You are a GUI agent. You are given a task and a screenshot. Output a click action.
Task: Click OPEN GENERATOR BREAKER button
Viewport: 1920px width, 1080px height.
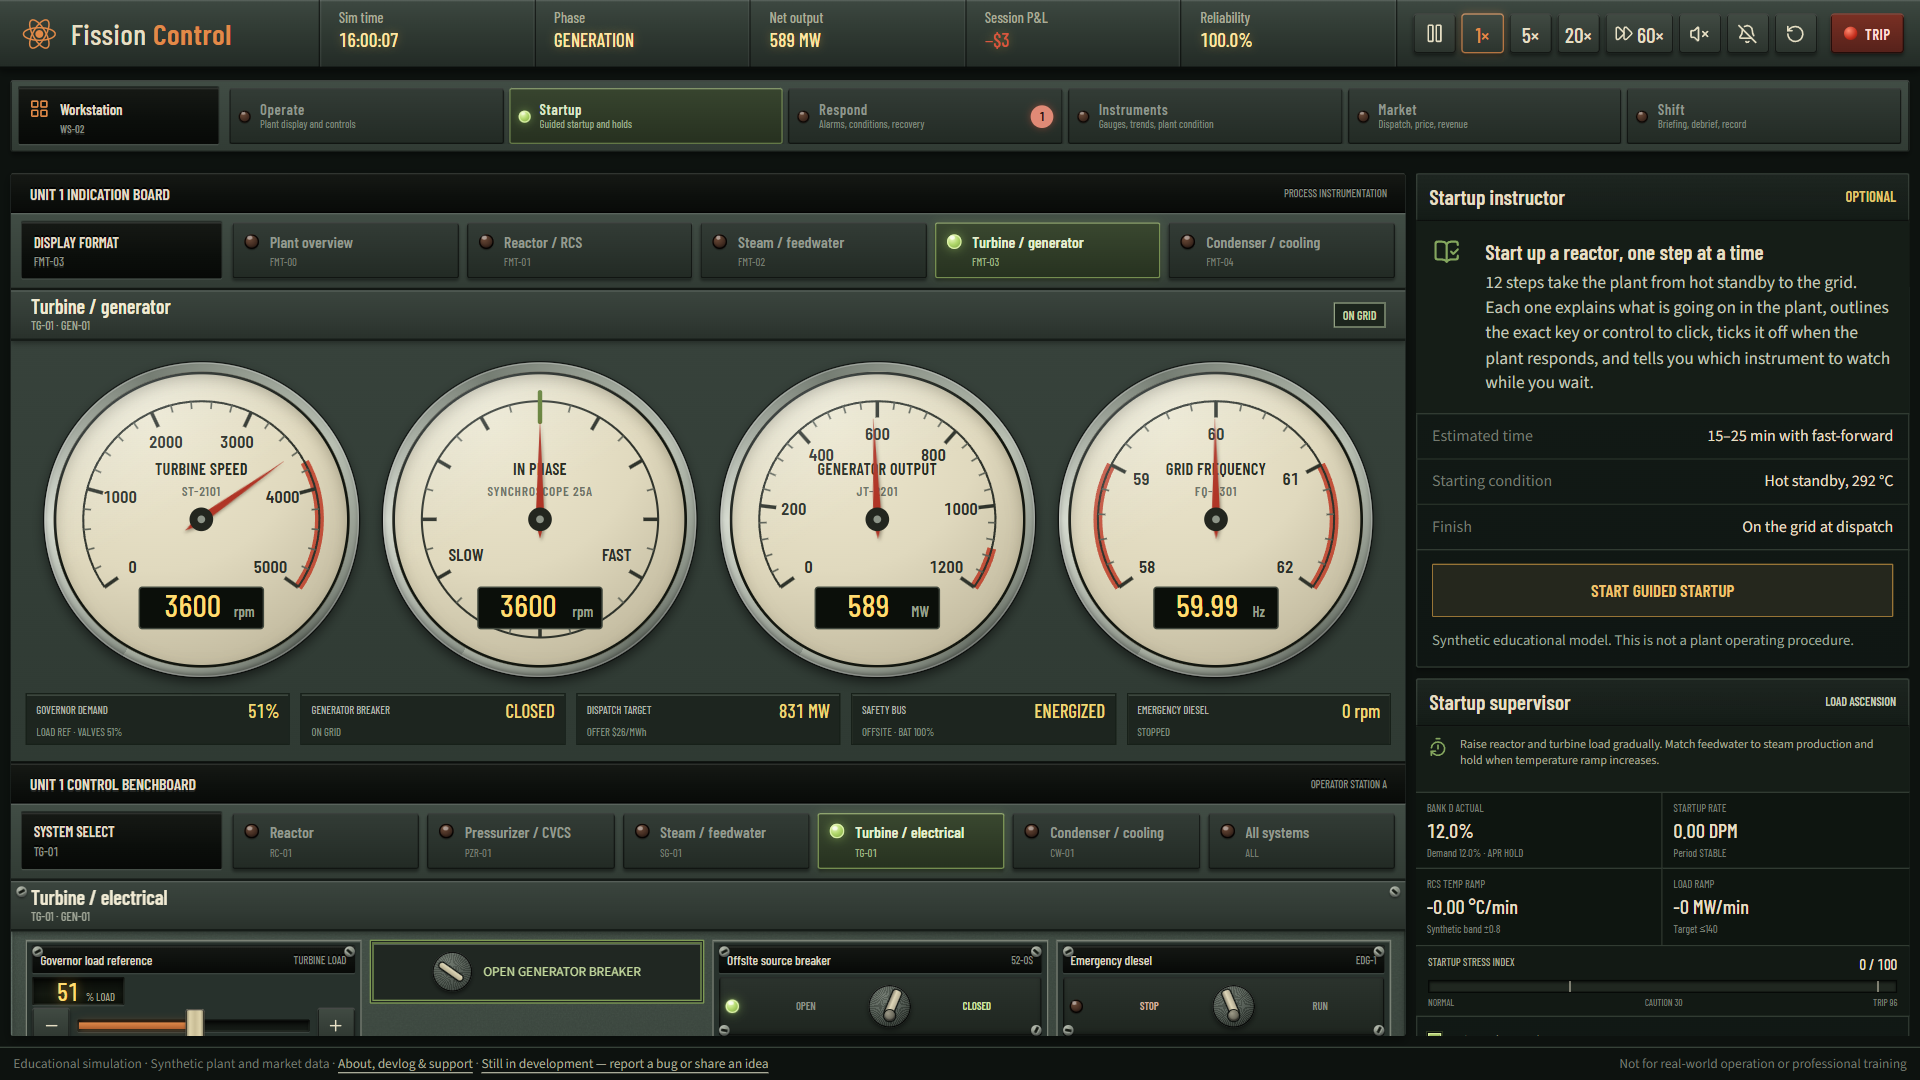click(537, 971)
